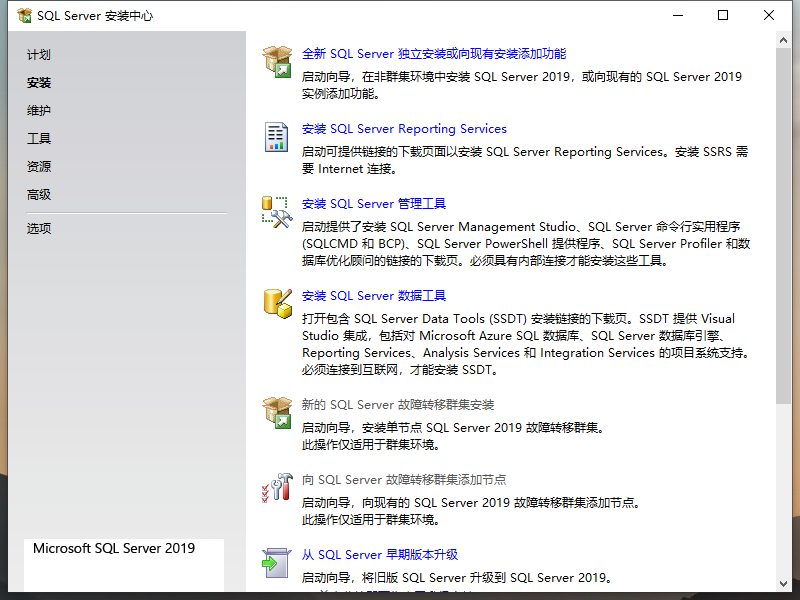Open 全新 SQL Server 独立安装或向现有安装添加功能 link
This screenshot has height=600, width=800.
pos(434,54)
